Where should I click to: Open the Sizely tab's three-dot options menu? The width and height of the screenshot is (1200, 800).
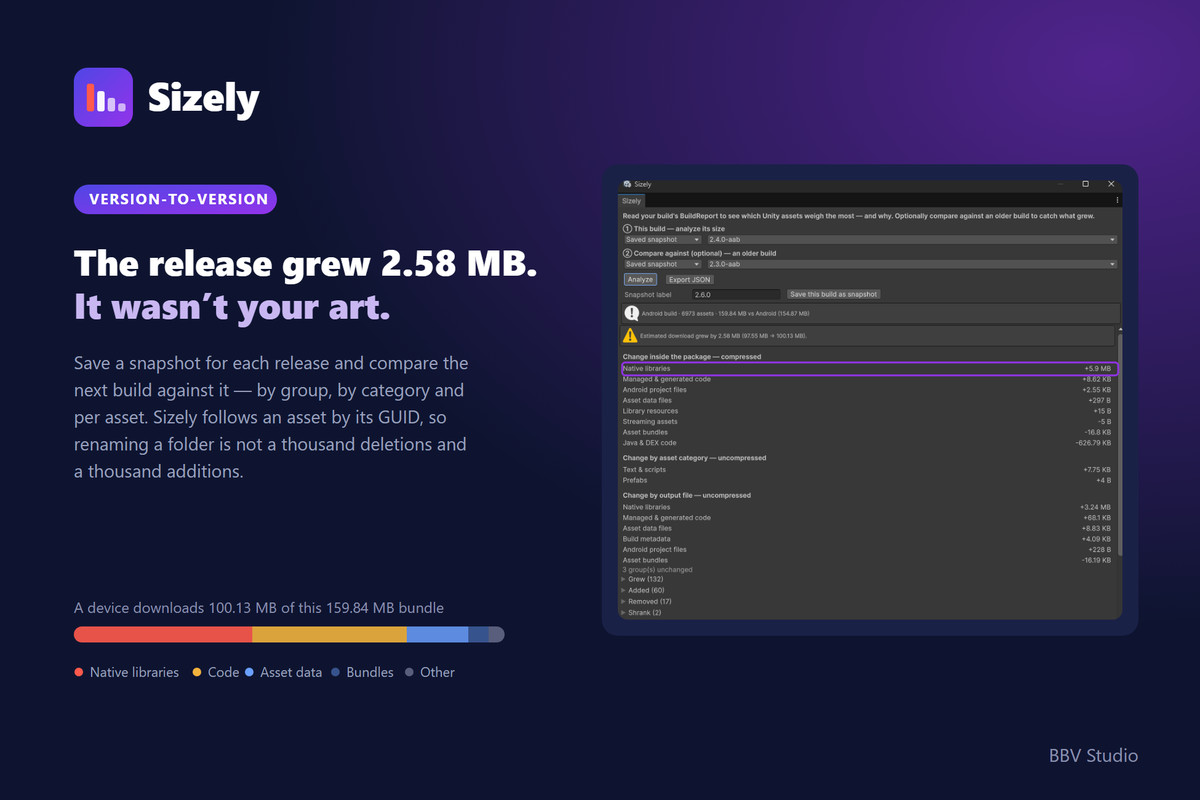coord(1117,201)
